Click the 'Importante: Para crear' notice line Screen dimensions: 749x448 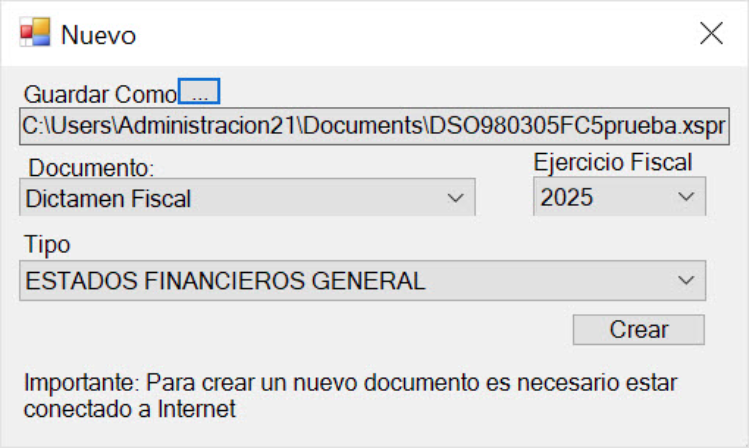click(350, 382)
